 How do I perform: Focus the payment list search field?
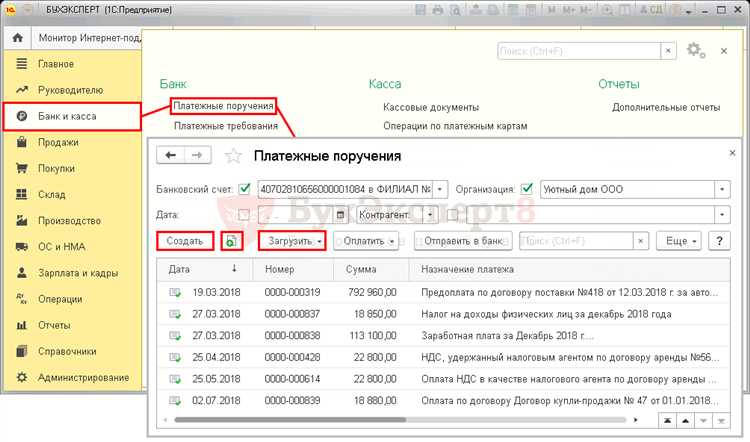point(576,241)
